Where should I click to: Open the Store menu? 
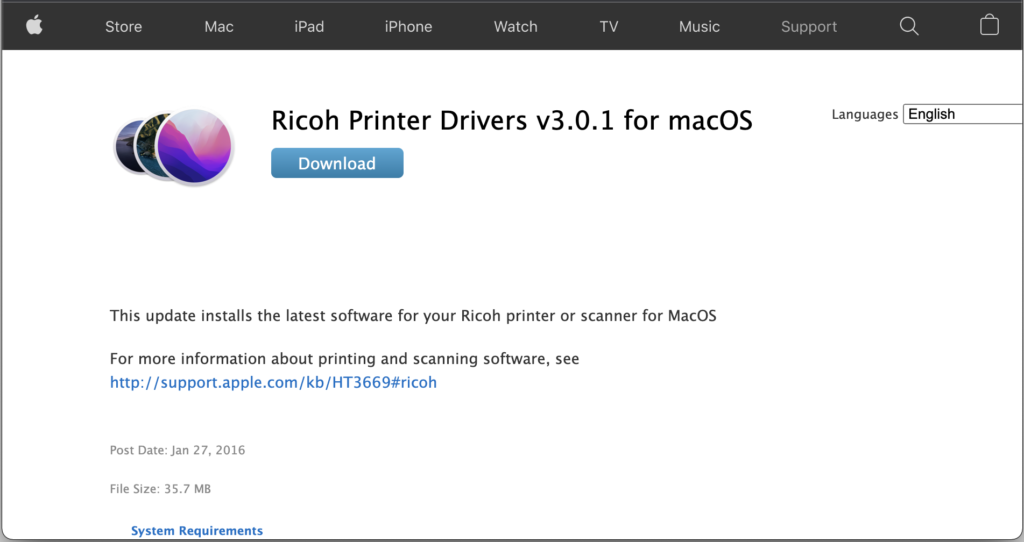(x=123, y=27)
